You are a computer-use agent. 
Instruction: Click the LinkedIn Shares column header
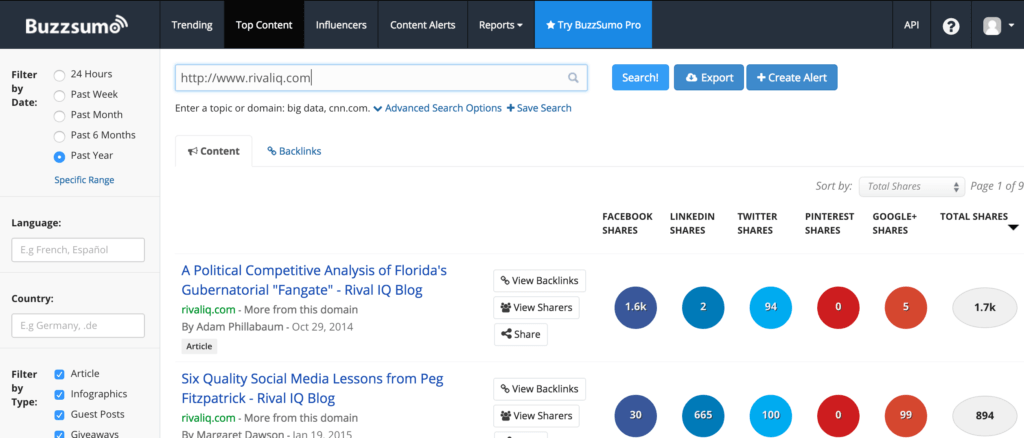tap(692, 223)
